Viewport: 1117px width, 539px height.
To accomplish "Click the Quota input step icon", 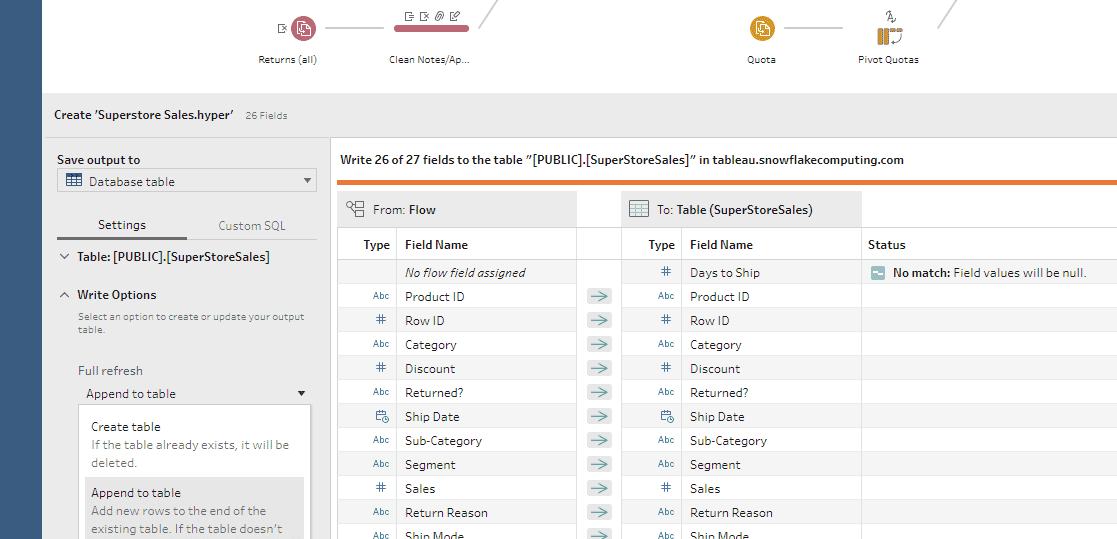I will tap(762, 29).
